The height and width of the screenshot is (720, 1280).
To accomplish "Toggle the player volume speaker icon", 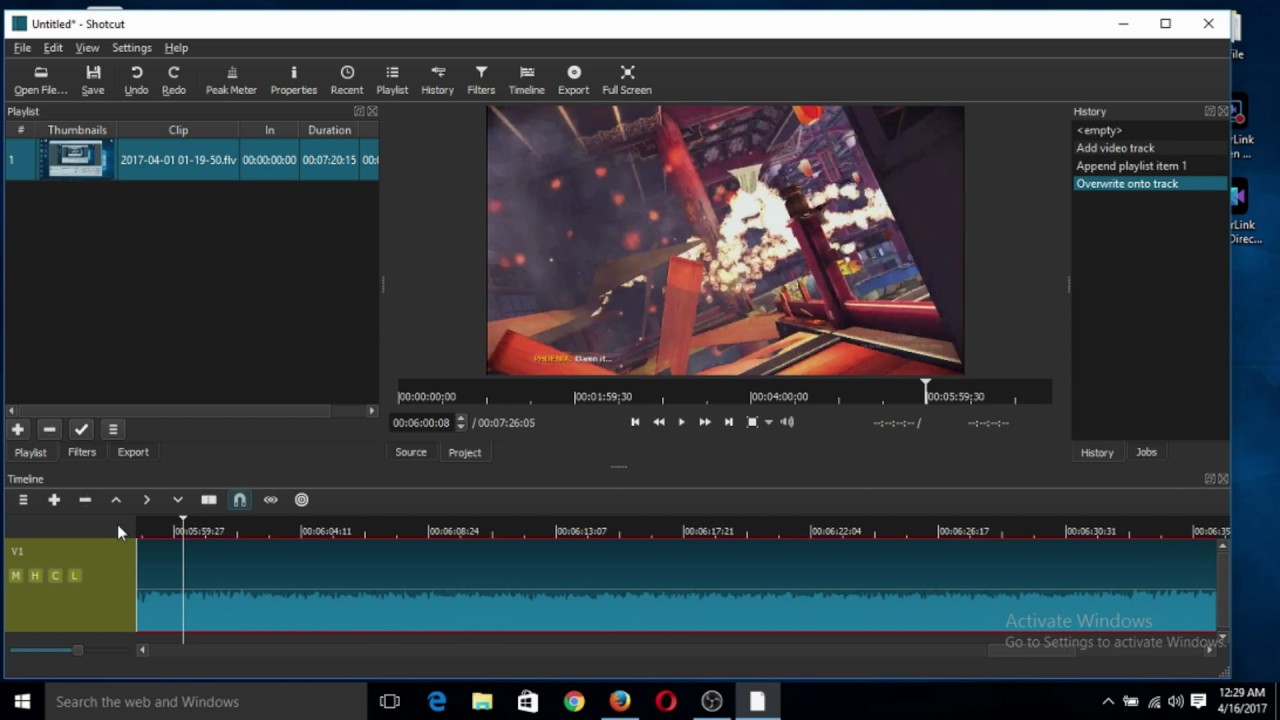I will 787,422.
